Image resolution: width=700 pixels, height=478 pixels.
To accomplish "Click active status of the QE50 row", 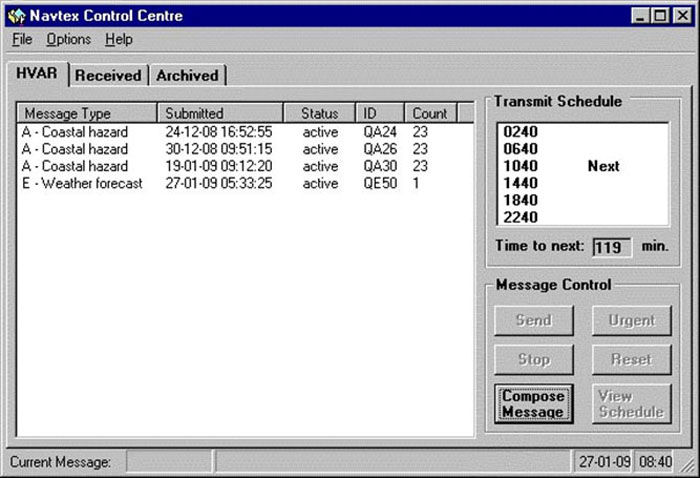I will (x=320, y=183).
